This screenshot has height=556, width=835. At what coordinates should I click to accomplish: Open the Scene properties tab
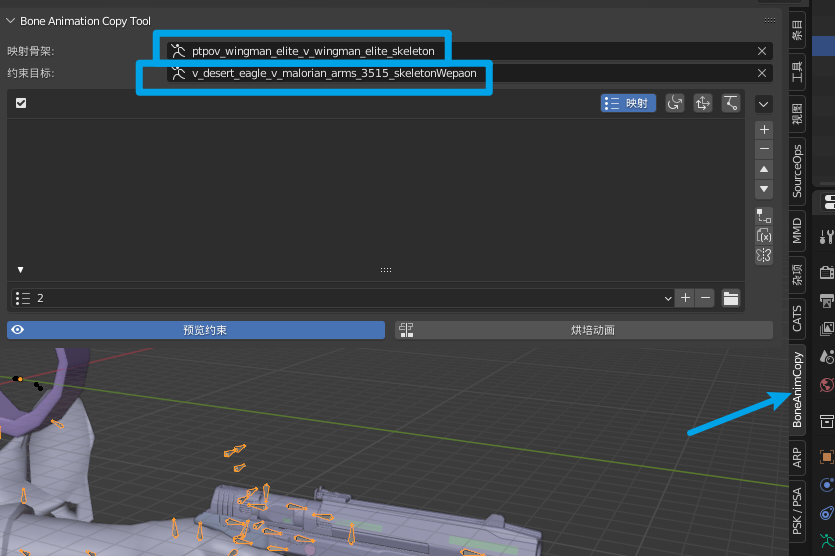(x=826, y=356)
